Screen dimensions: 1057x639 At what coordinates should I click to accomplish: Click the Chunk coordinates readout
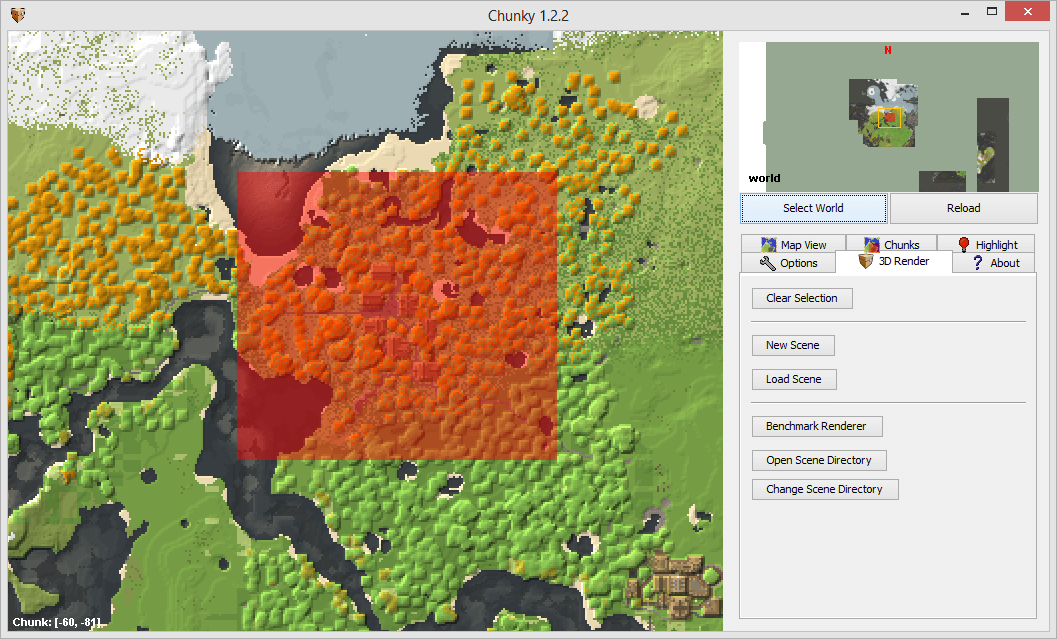tap(57, 622)
